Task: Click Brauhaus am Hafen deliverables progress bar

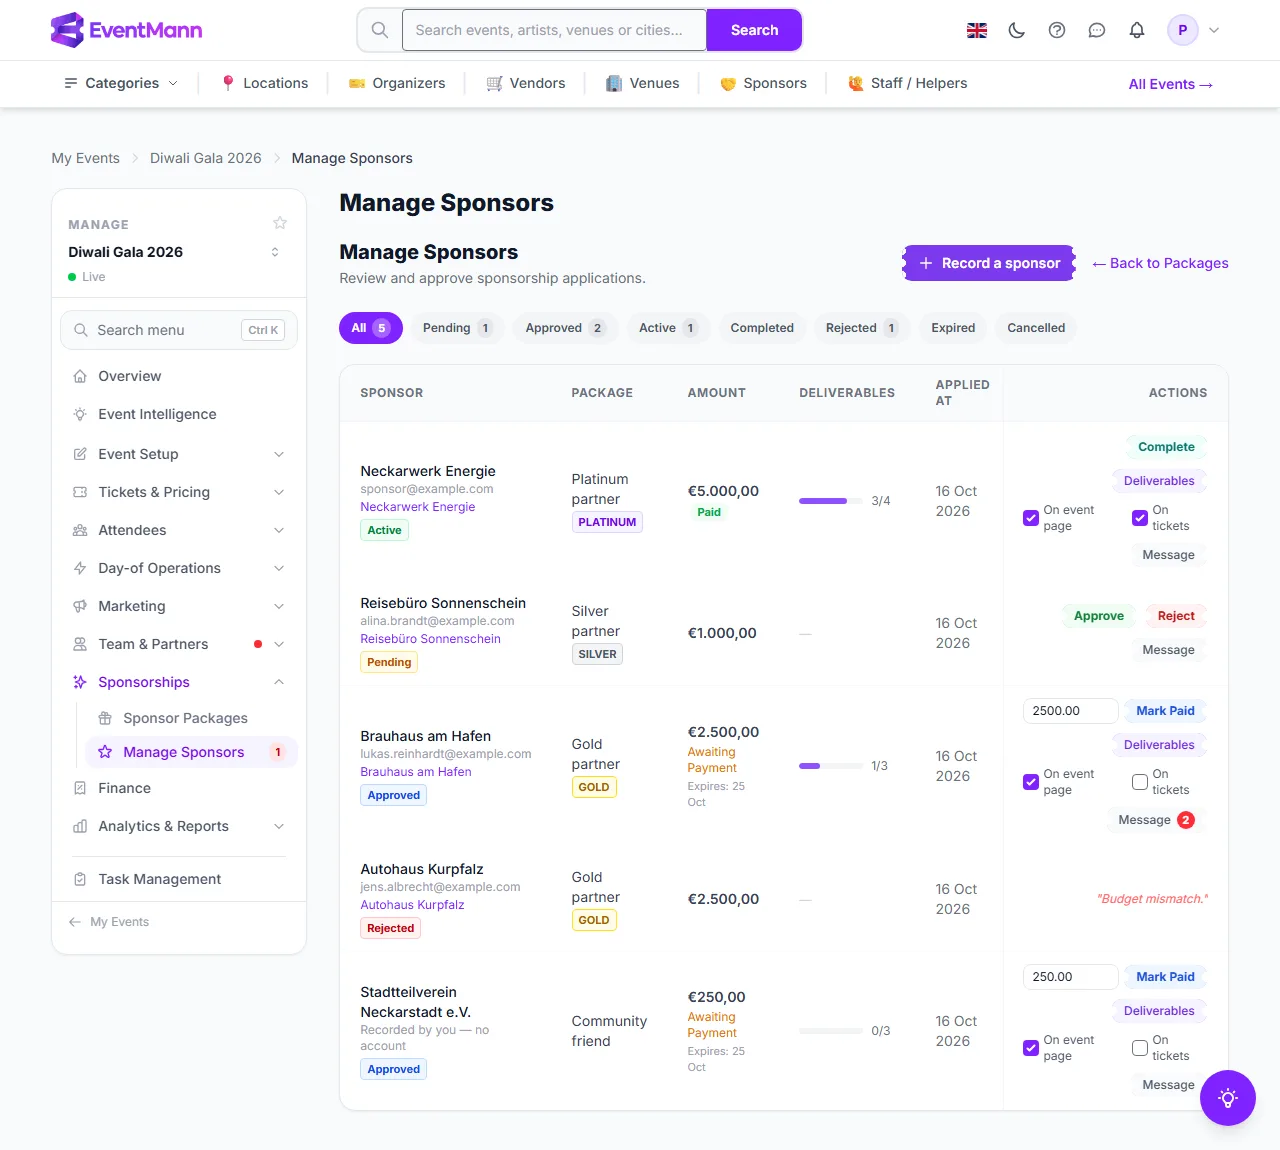Action: coord(831,766)
